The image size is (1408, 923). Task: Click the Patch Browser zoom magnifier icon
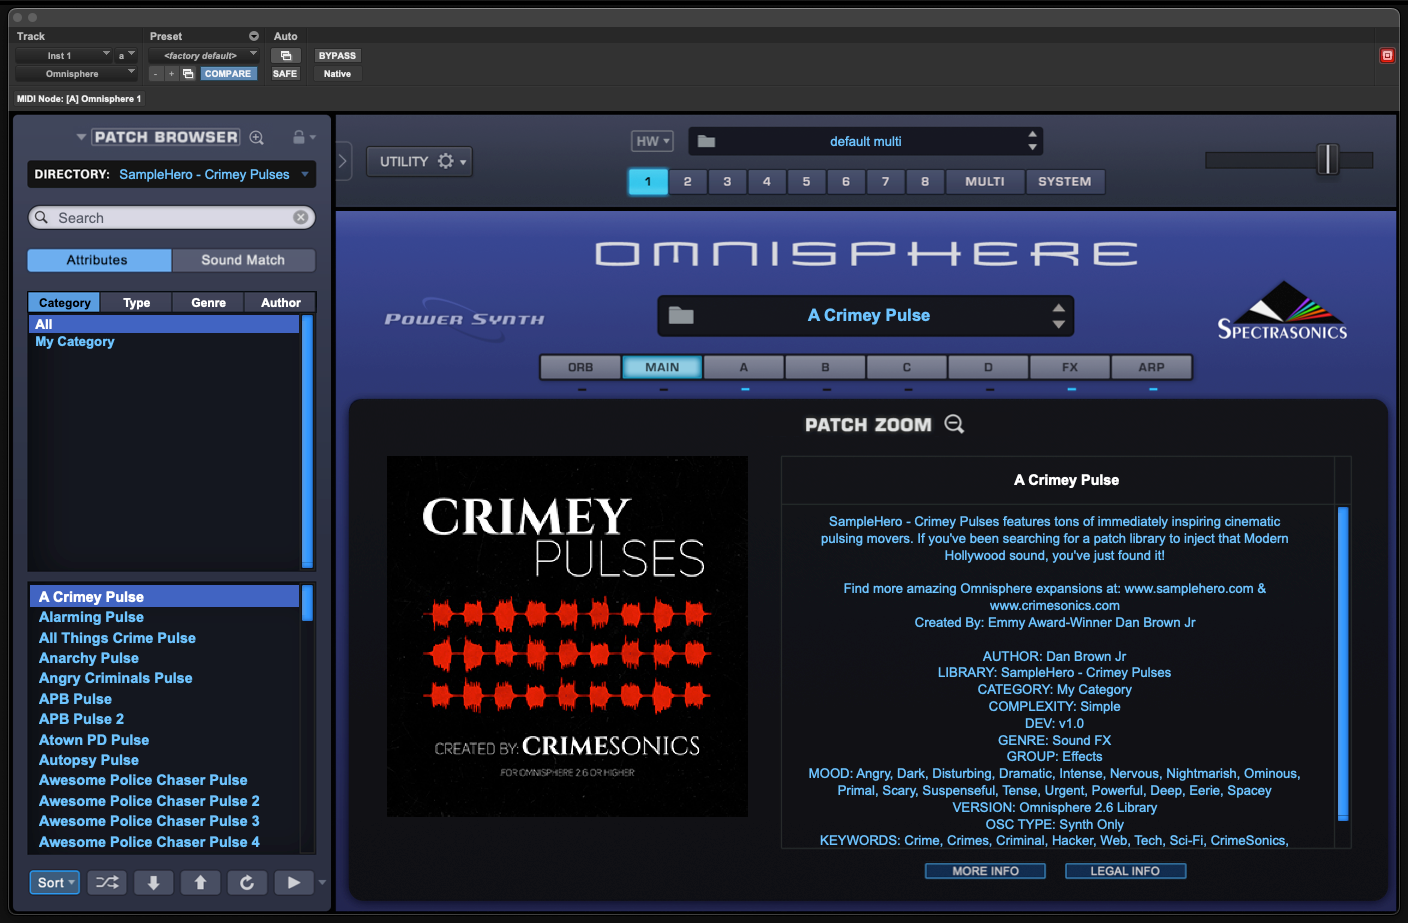coord(256,137)
